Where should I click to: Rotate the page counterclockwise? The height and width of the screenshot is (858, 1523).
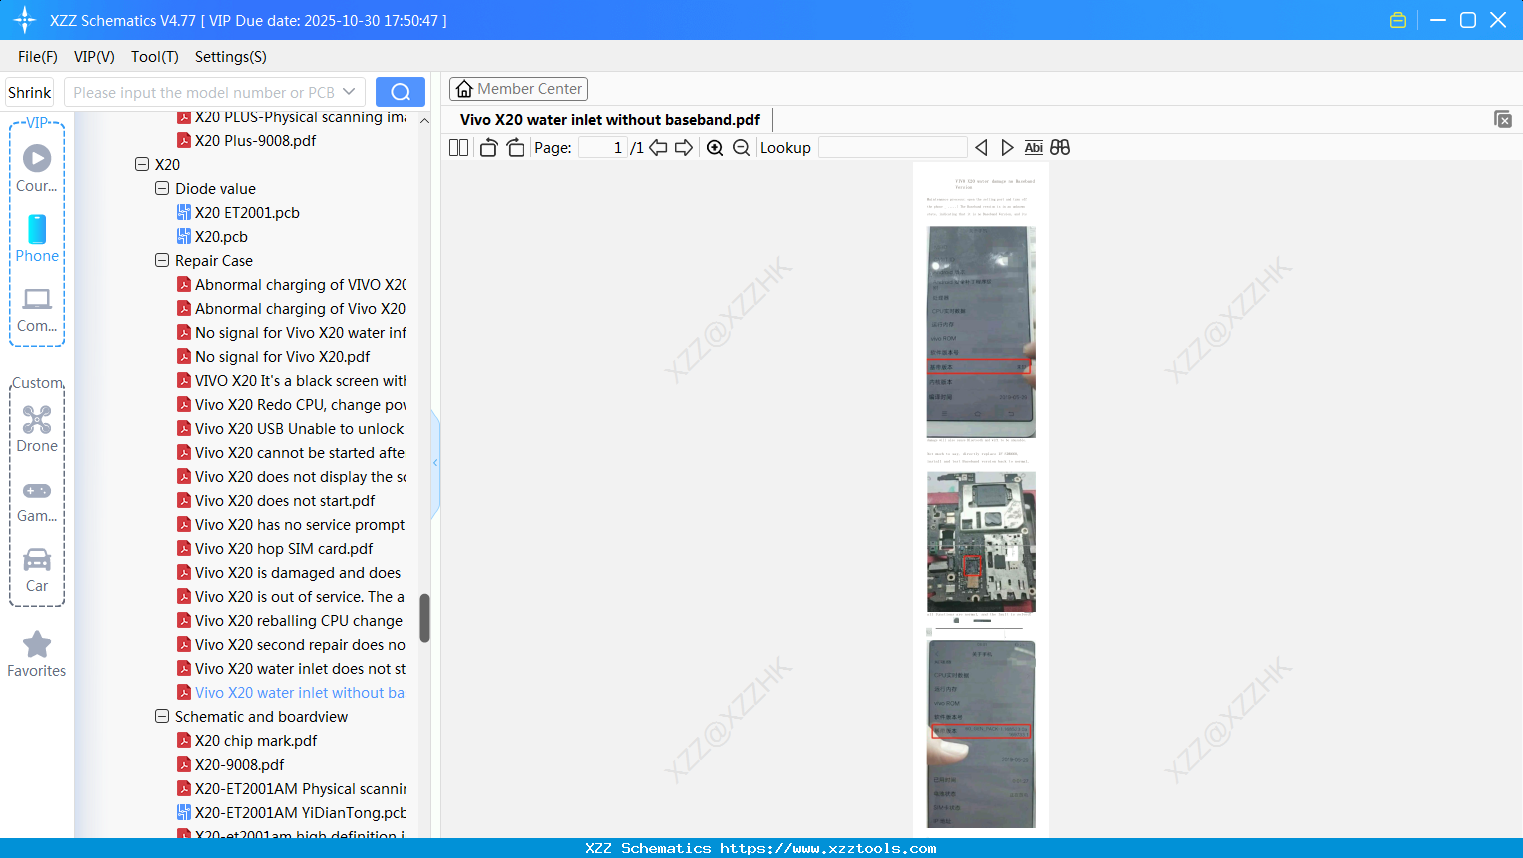(488, 148)
